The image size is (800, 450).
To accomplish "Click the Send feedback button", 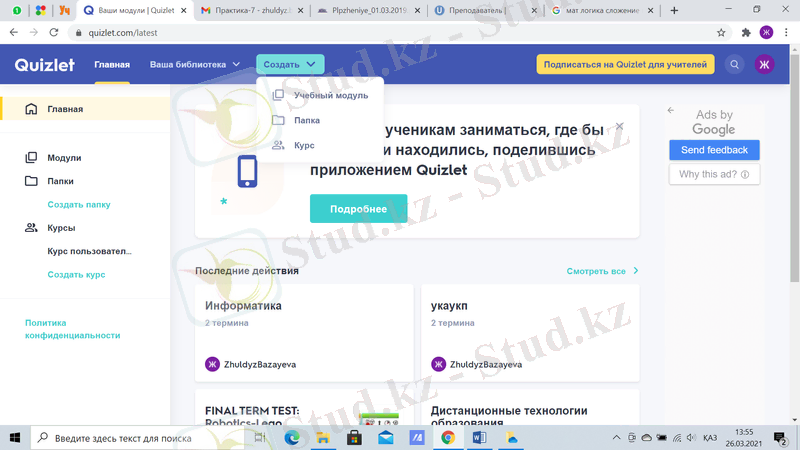I will tap(714, 150).
